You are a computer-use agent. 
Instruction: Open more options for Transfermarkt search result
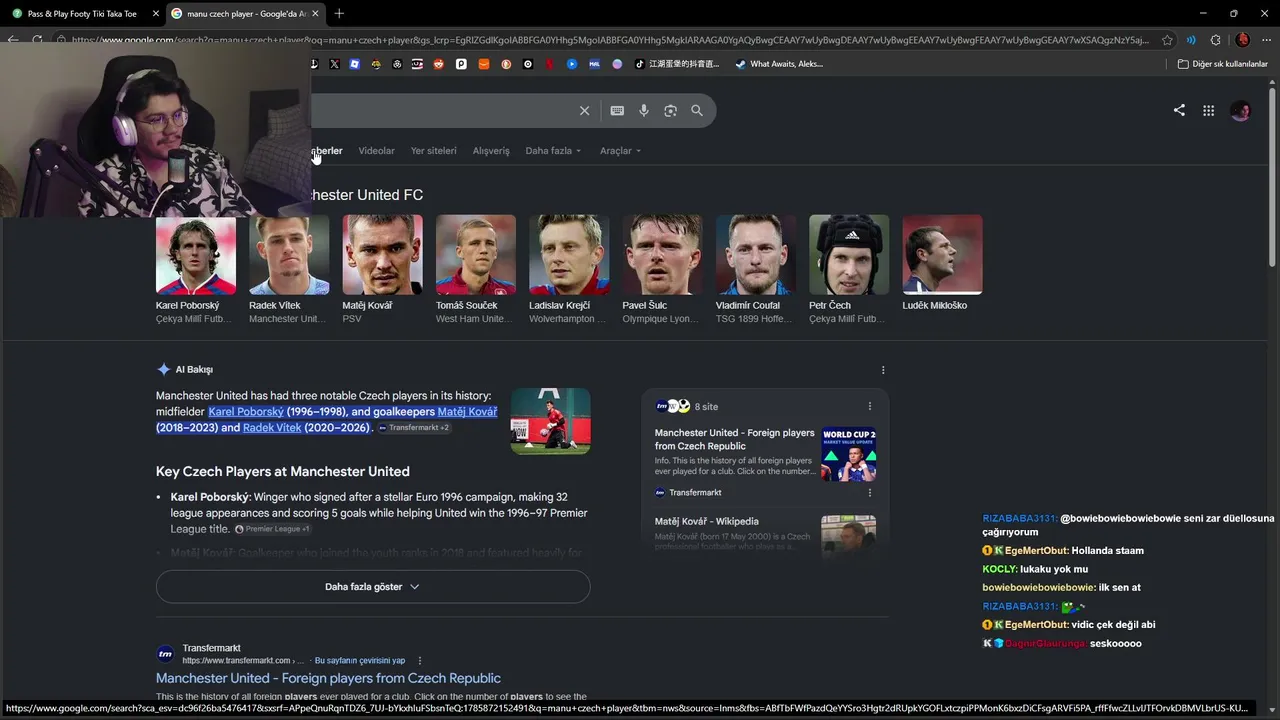[x=420, y=661]
